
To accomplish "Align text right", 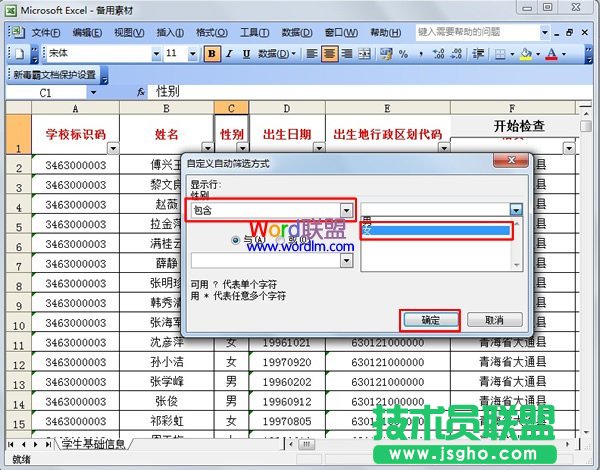I will click(347, 54).
